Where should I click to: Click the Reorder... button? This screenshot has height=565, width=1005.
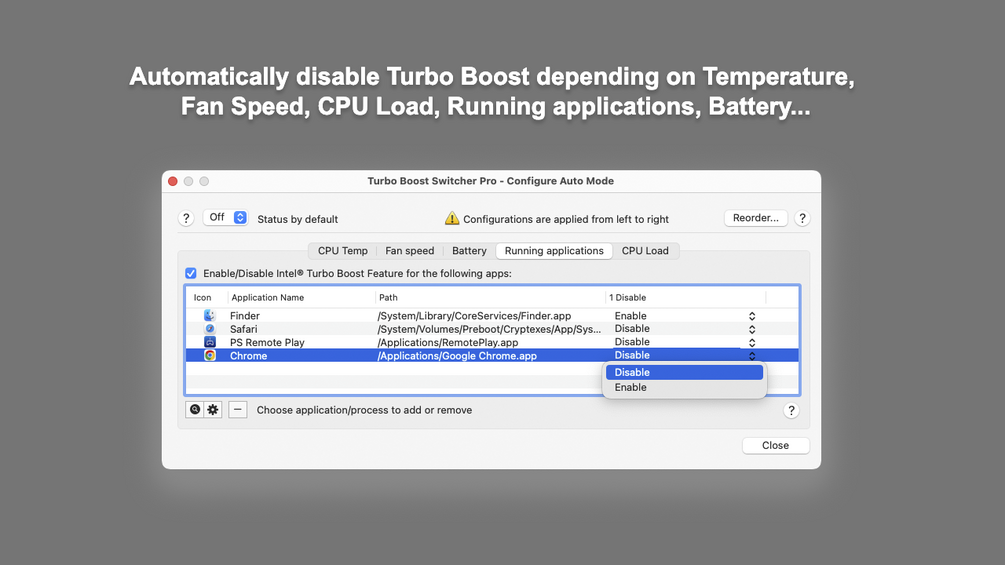pos(756,218)
